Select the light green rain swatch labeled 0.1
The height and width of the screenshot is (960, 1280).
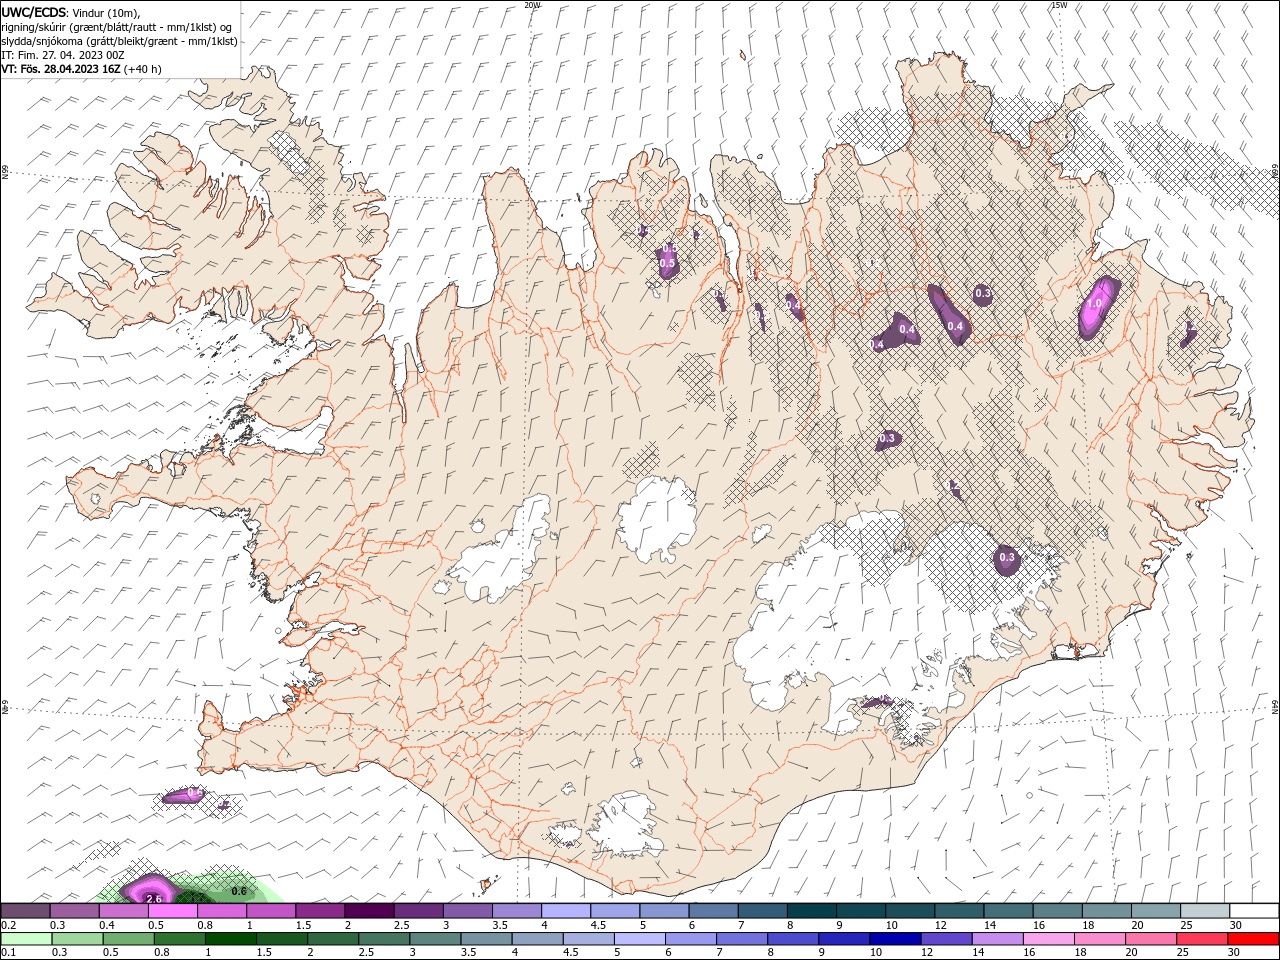coord(27,939)
